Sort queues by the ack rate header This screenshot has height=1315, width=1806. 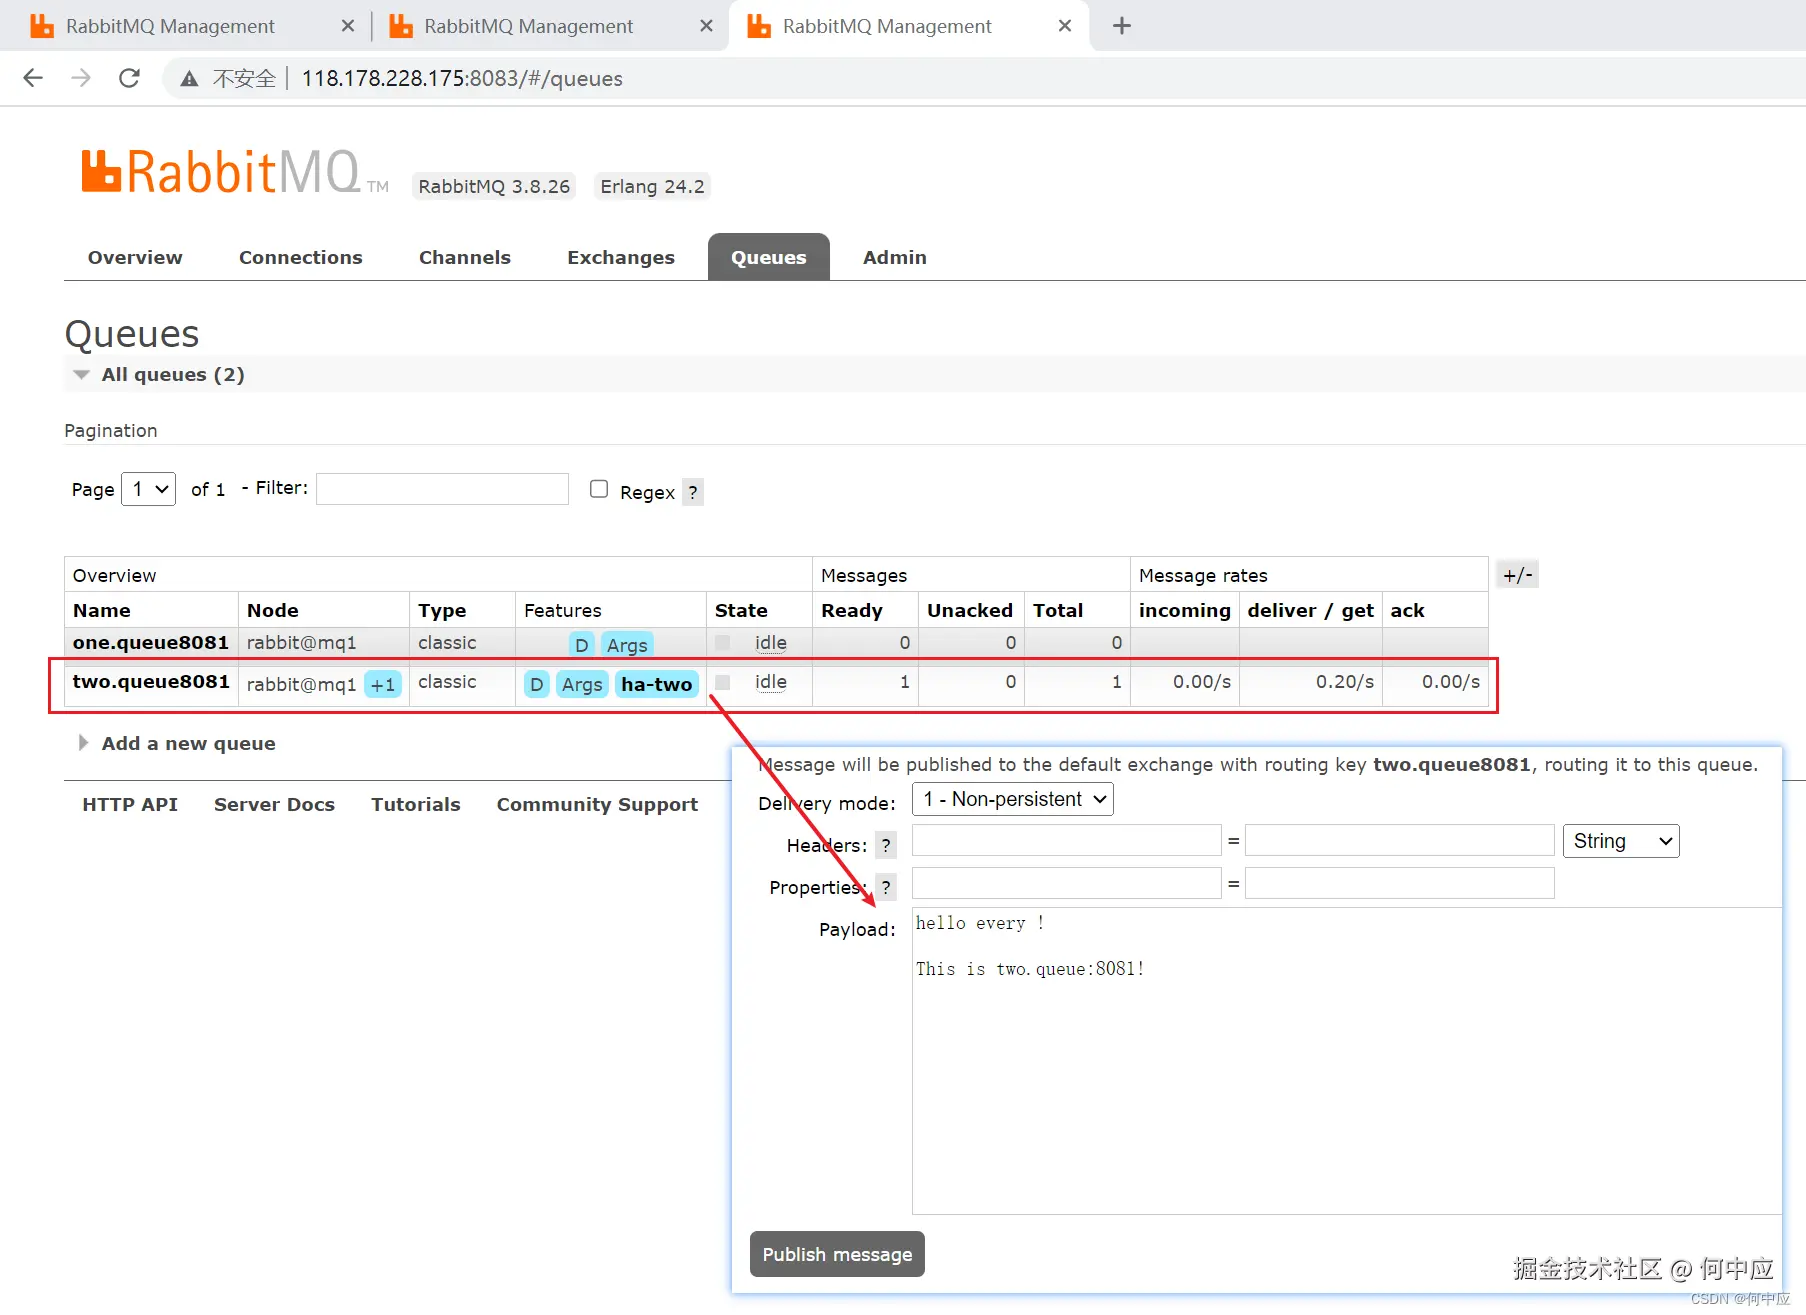pos(1407,610)
